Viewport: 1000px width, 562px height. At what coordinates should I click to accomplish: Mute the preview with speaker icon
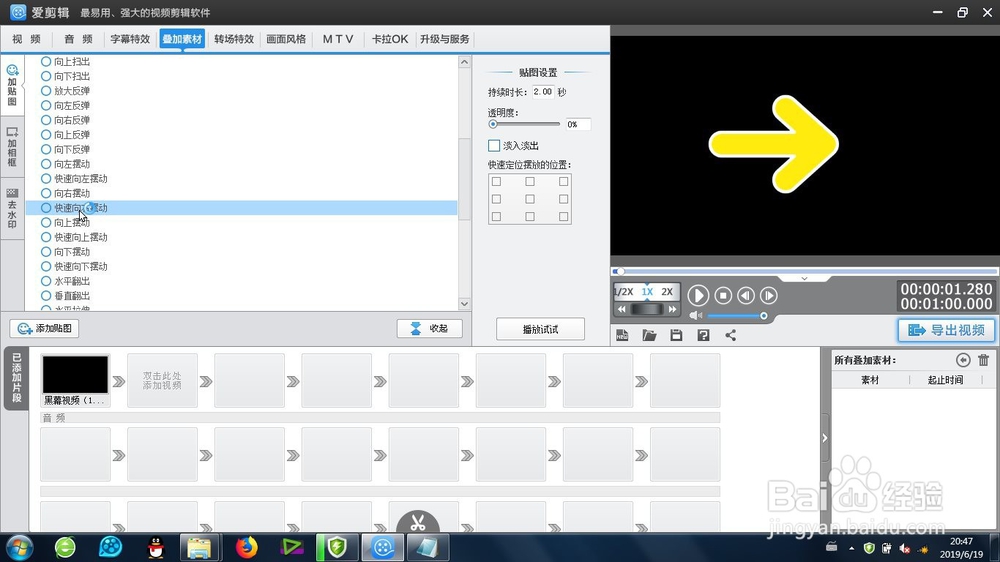pos(695,316)
